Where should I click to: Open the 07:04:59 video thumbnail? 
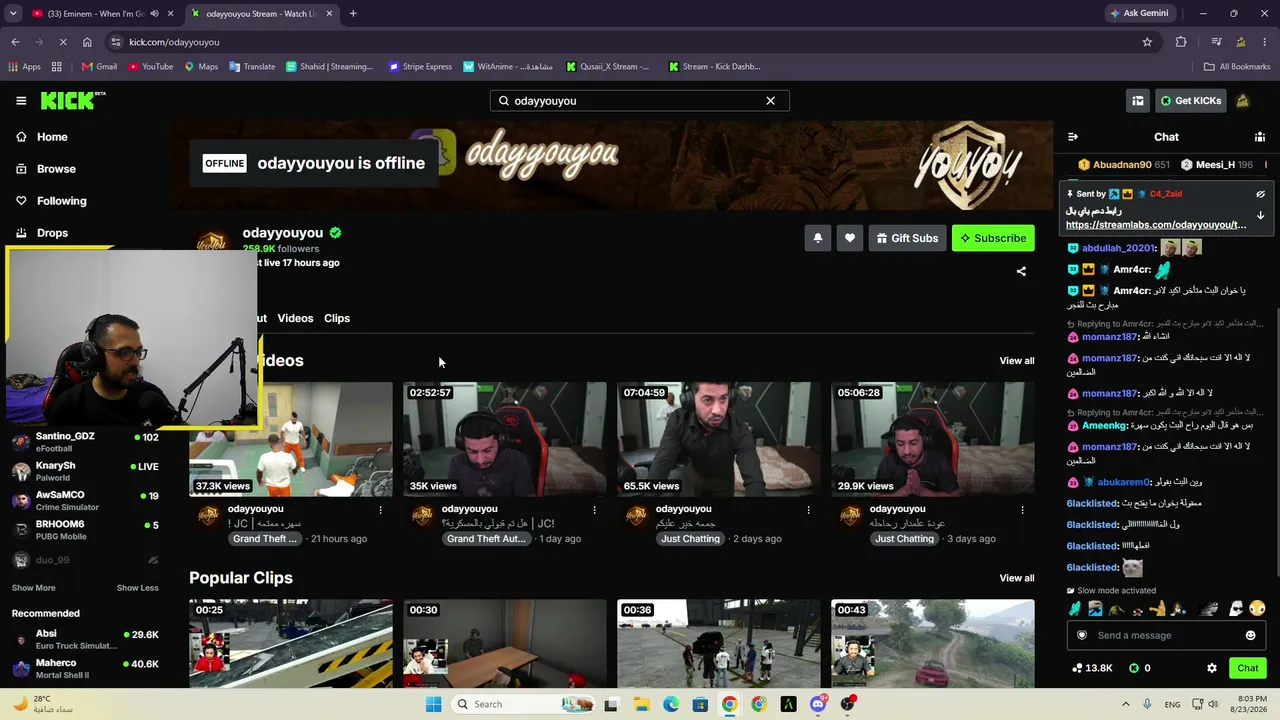[719, 439]
